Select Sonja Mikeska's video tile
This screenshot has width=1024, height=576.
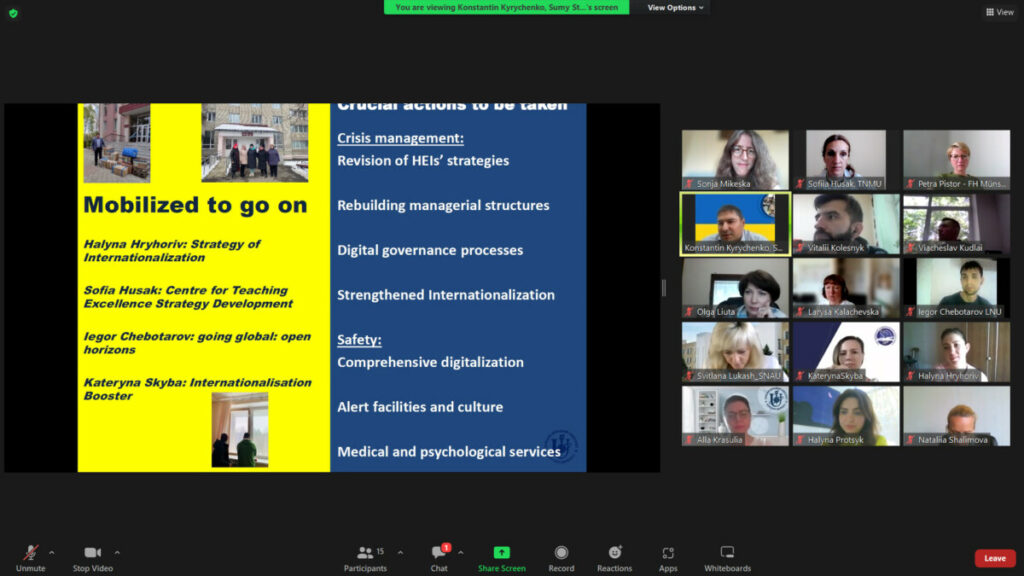click(735, 160)
